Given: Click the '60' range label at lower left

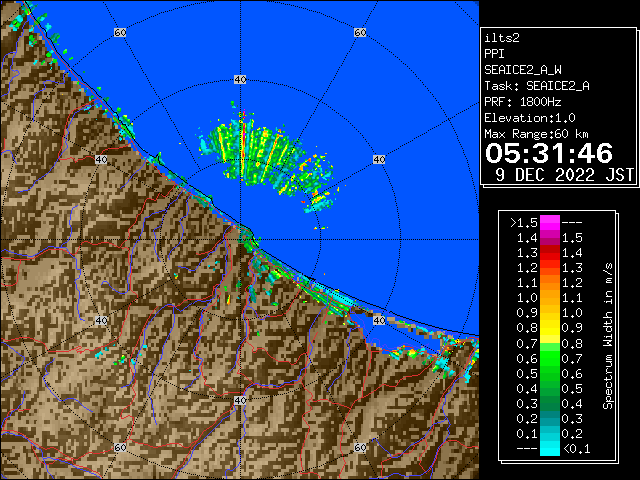Looking at the screenshot, I should click(120, 447).
